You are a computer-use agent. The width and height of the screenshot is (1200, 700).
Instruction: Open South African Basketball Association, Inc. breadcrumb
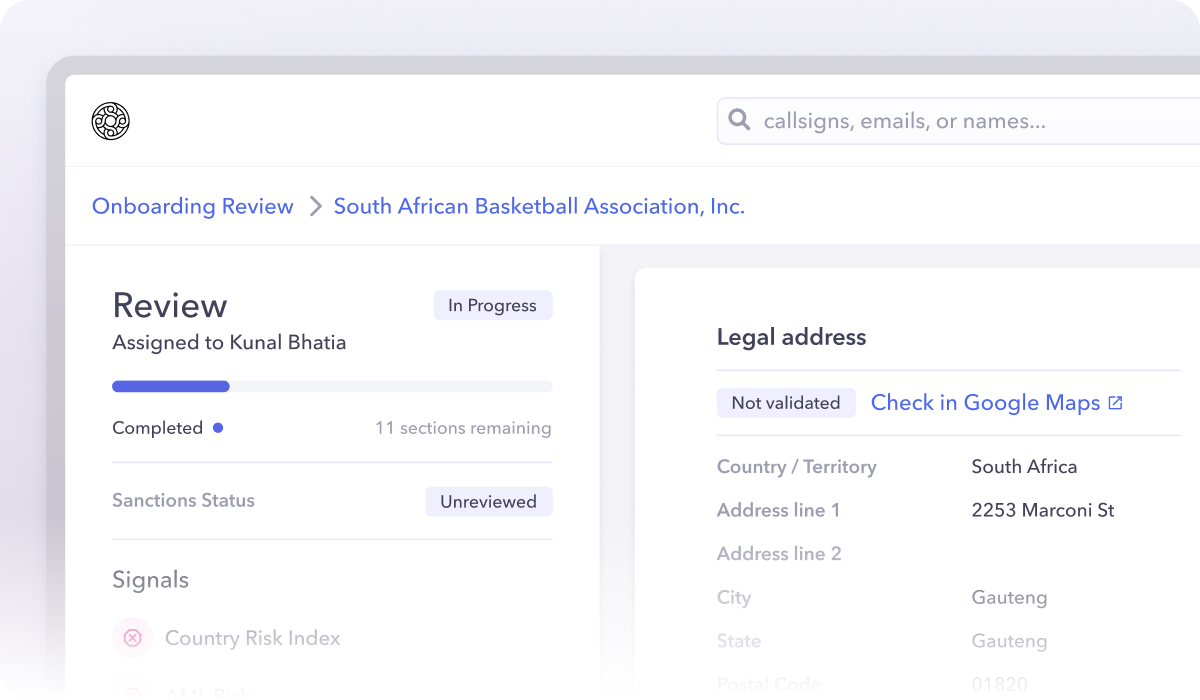(x=539, y=207)
